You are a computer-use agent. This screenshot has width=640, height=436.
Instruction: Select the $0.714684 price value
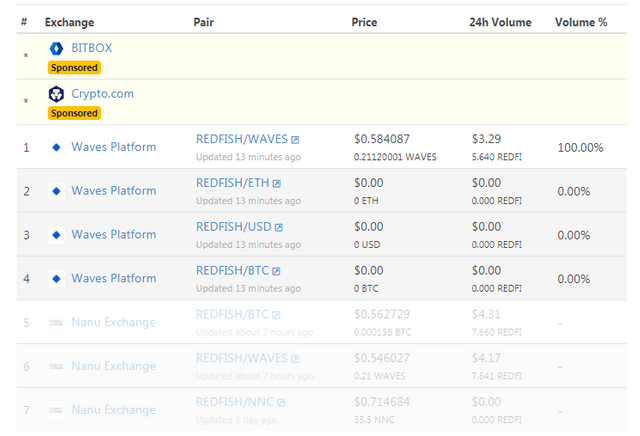click(x=382, y=402)
